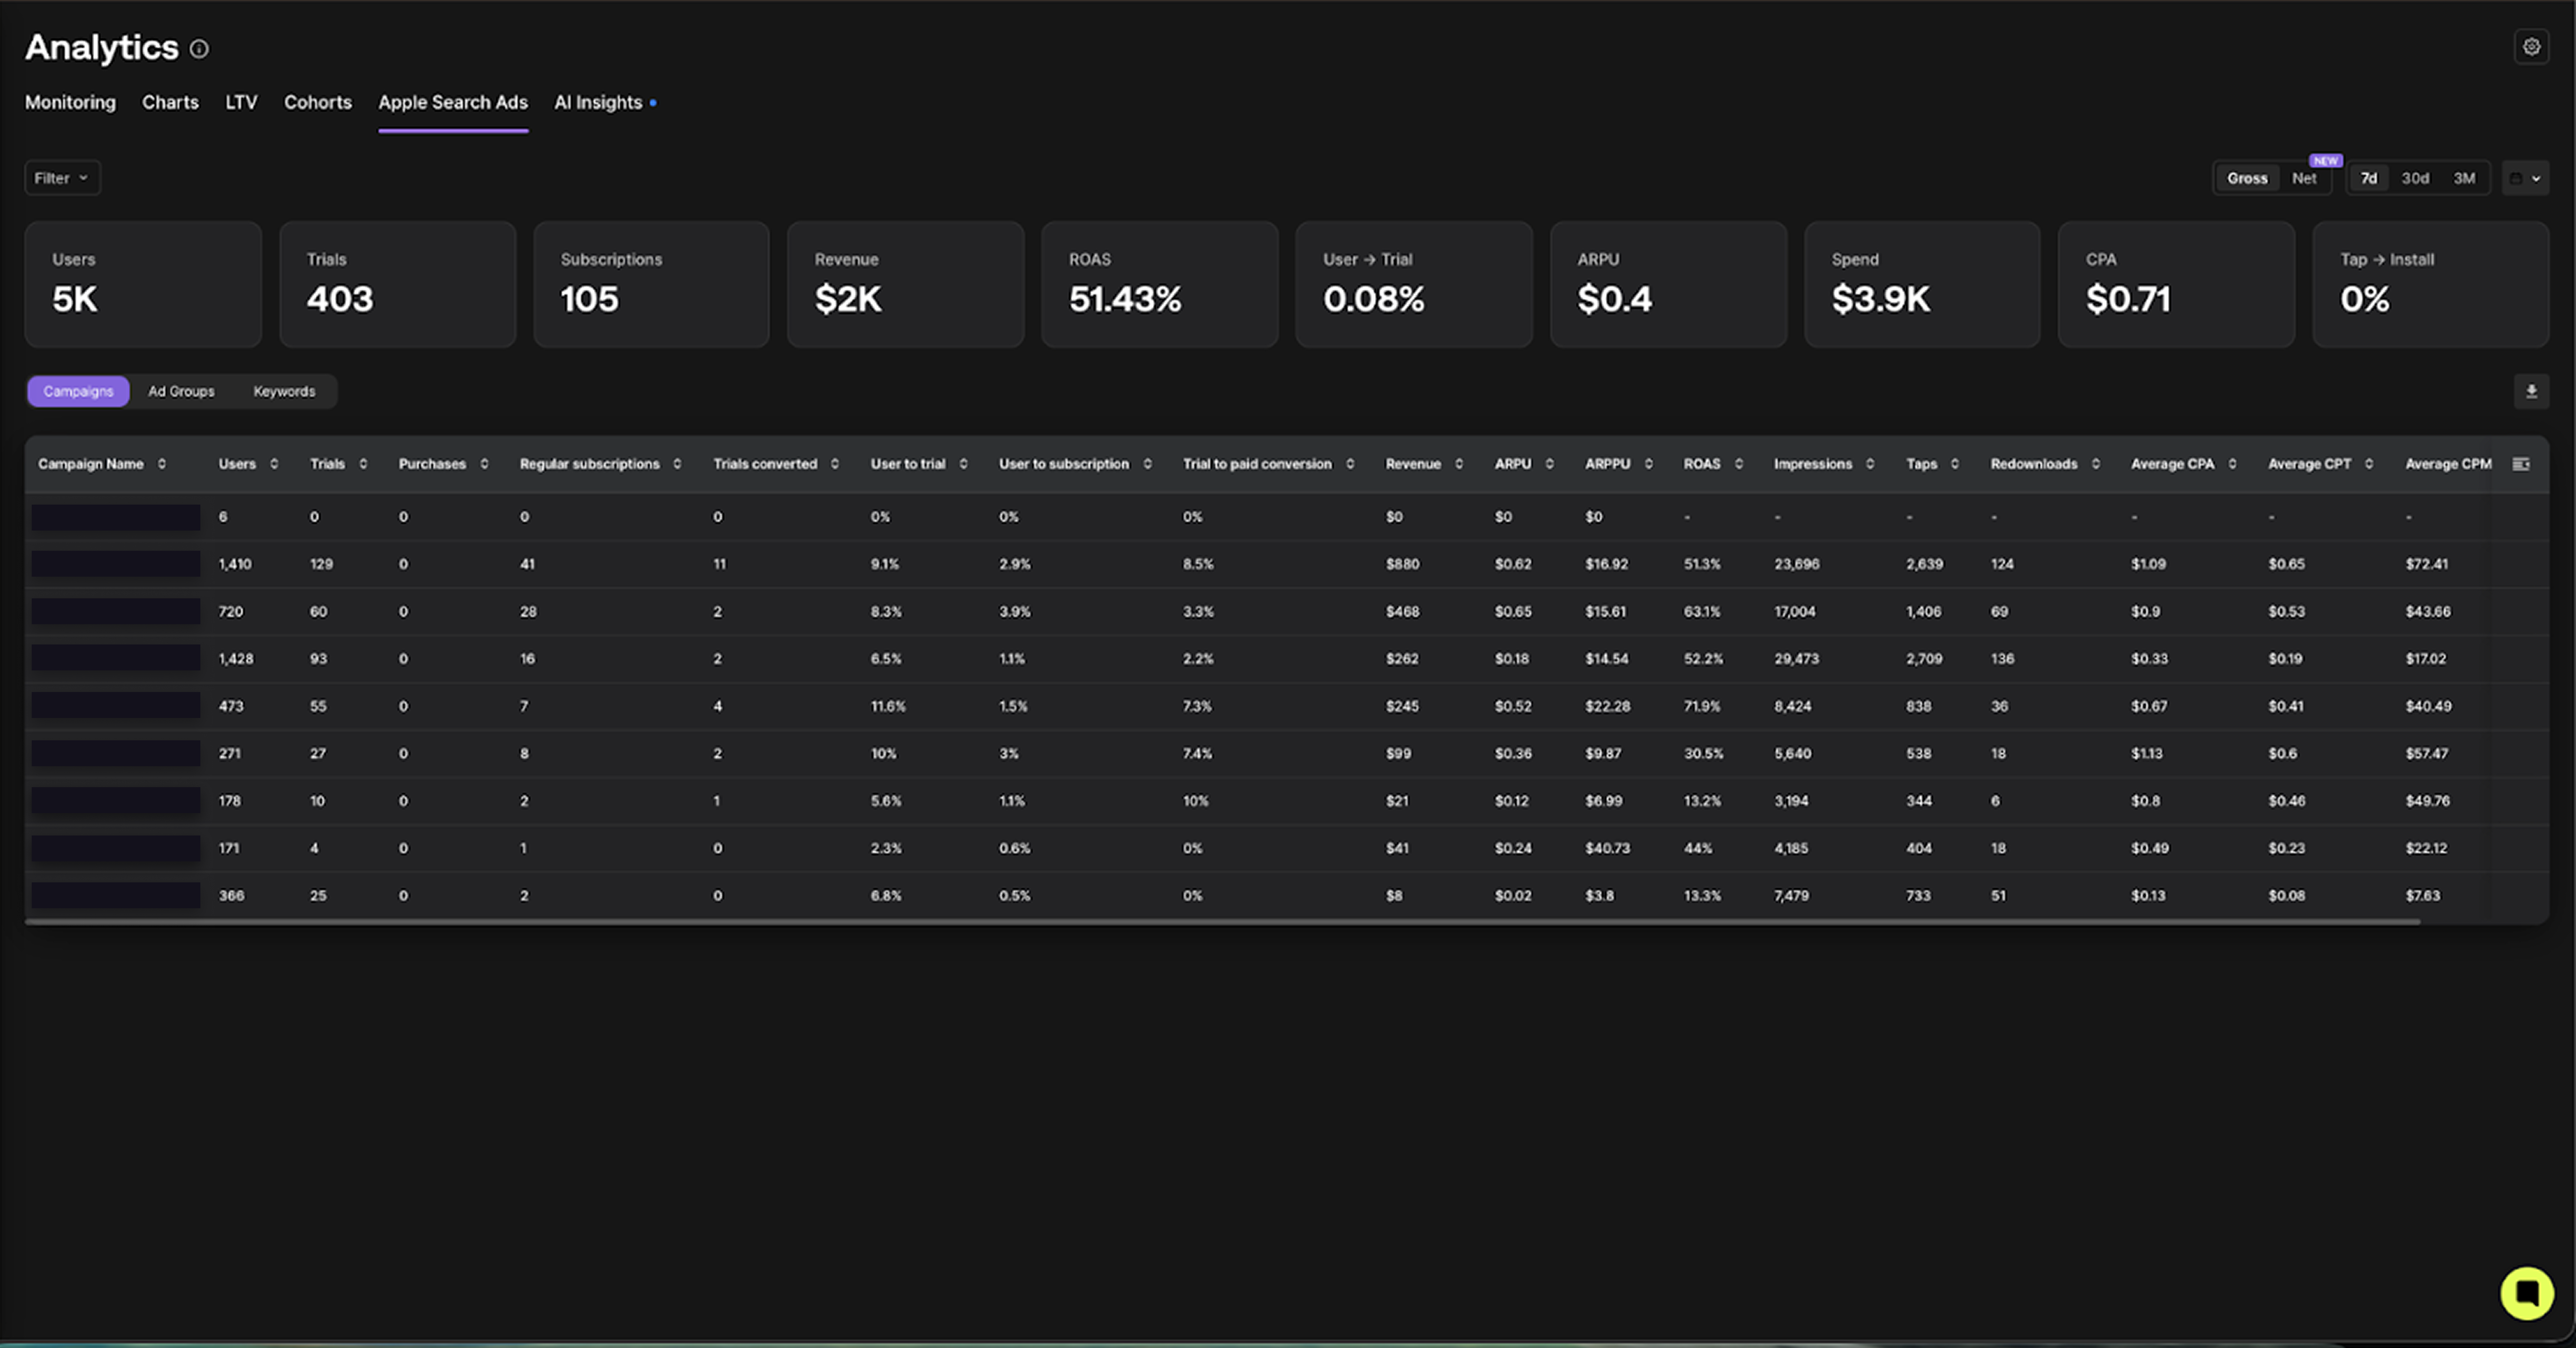The image size is (2576, 1348).
Task: Click the calendar date picker icon
Action: pyautogui.click(x=2516, y=178)
